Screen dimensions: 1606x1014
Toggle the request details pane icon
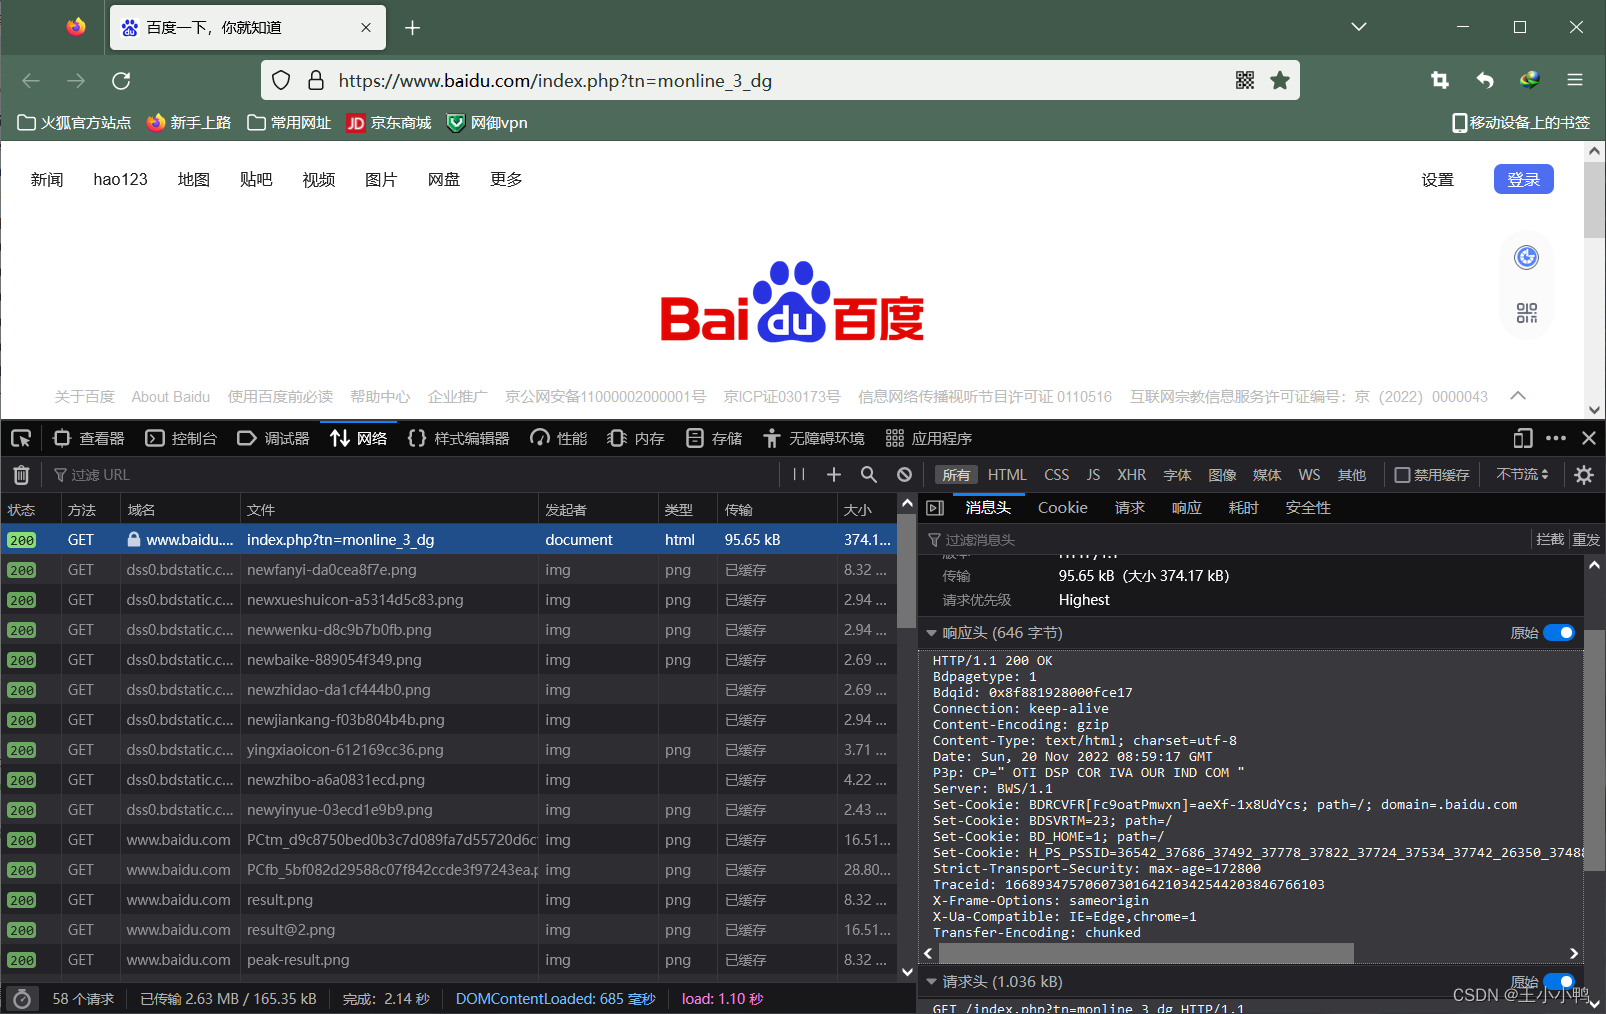(935, 508)
